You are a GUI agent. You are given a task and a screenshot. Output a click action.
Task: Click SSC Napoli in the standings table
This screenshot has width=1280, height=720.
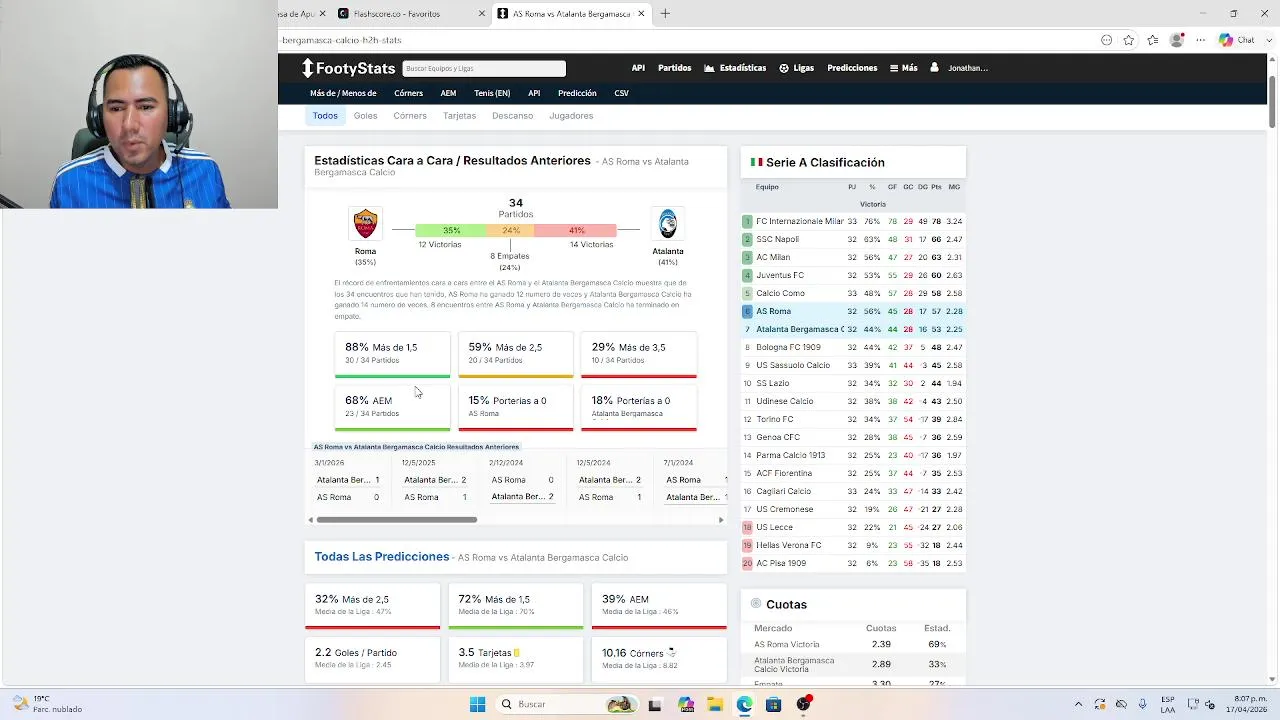click(777, 239)
